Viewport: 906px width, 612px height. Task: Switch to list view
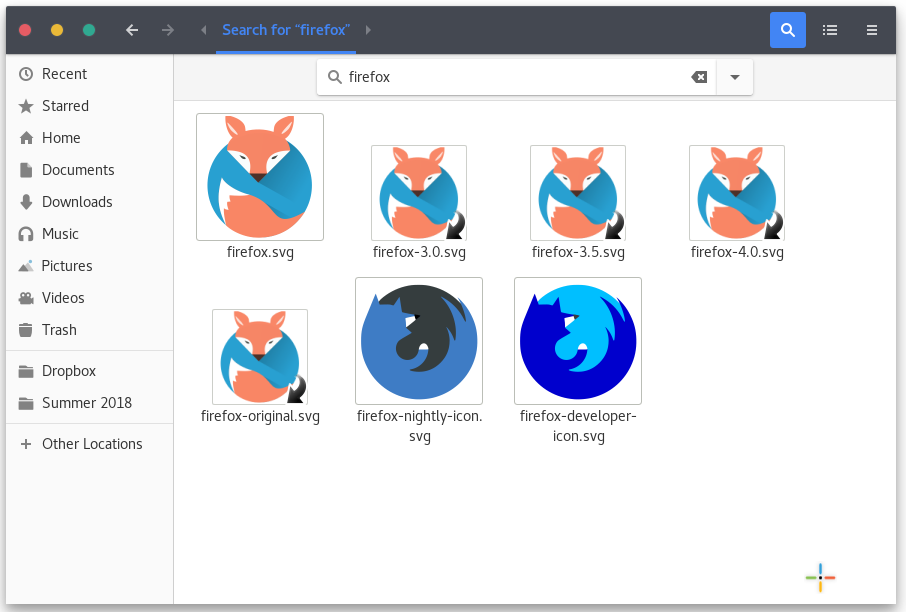tap(829, 30)
